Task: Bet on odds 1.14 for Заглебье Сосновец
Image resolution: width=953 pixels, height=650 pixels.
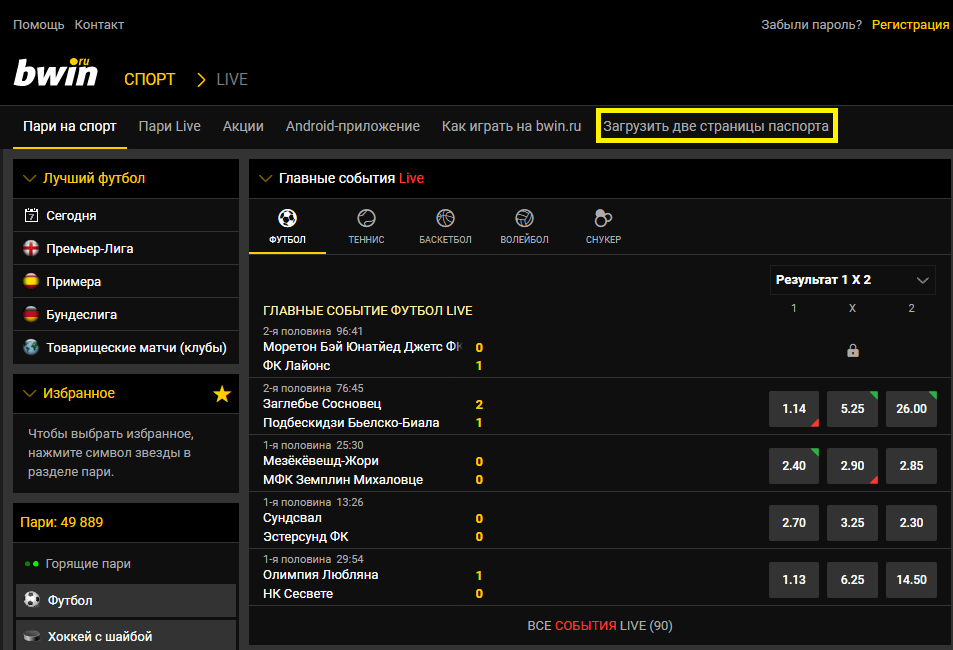Action: pyautogui.click(x=794, y=409)
